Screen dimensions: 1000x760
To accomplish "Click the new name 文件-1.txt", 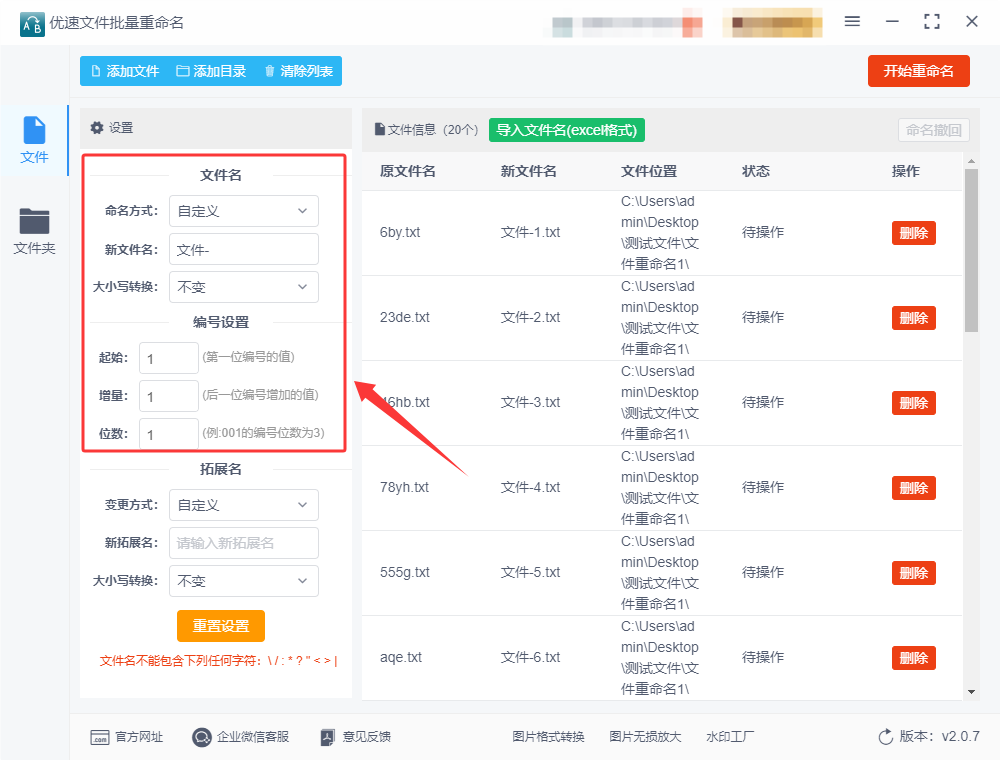I will 530,232.
